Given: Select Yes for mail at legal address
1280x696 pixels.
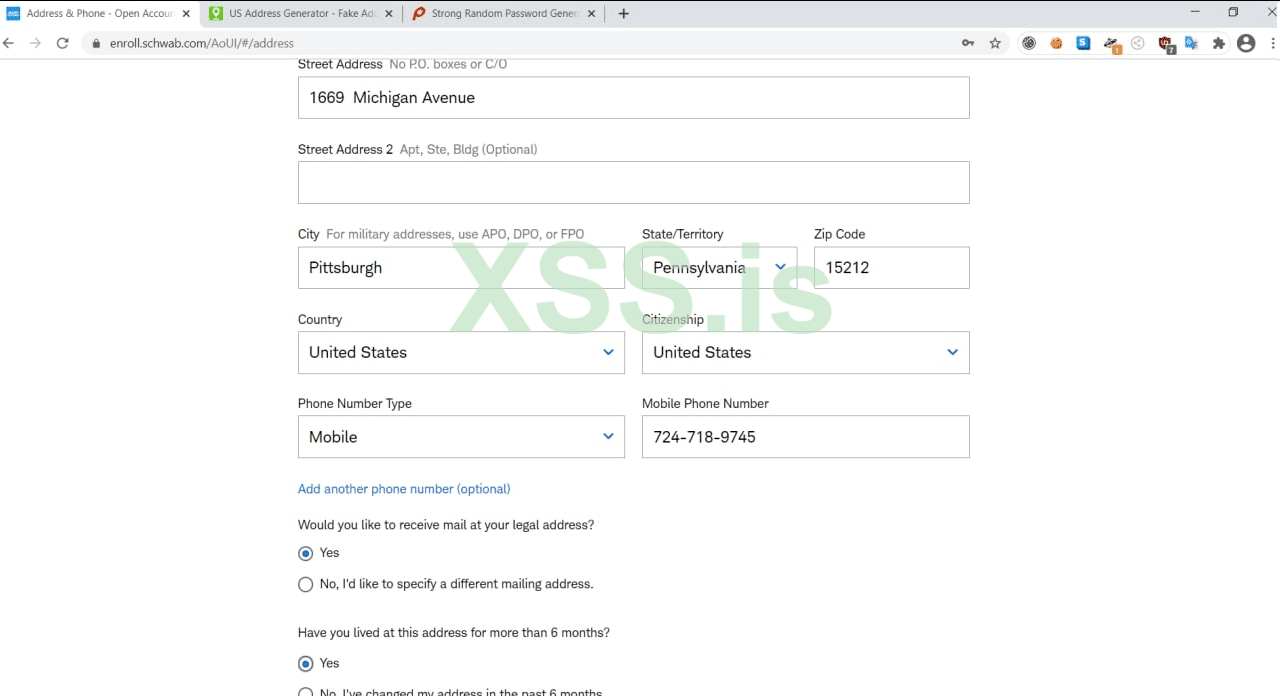Looking at the screenshot, I should pos(306,553).
